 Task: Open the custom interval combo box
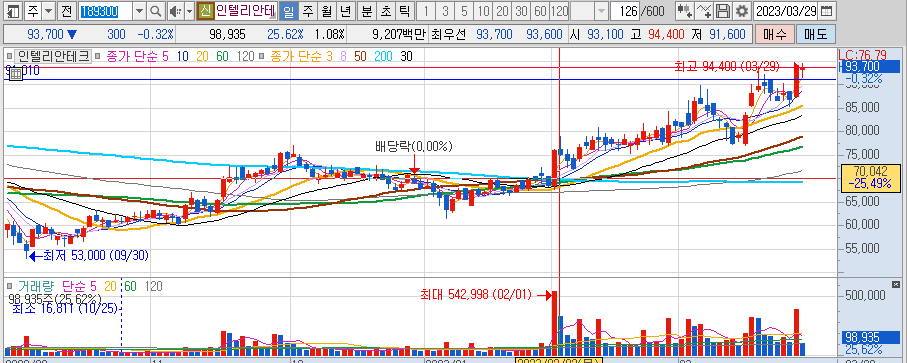tap(590, 10)
